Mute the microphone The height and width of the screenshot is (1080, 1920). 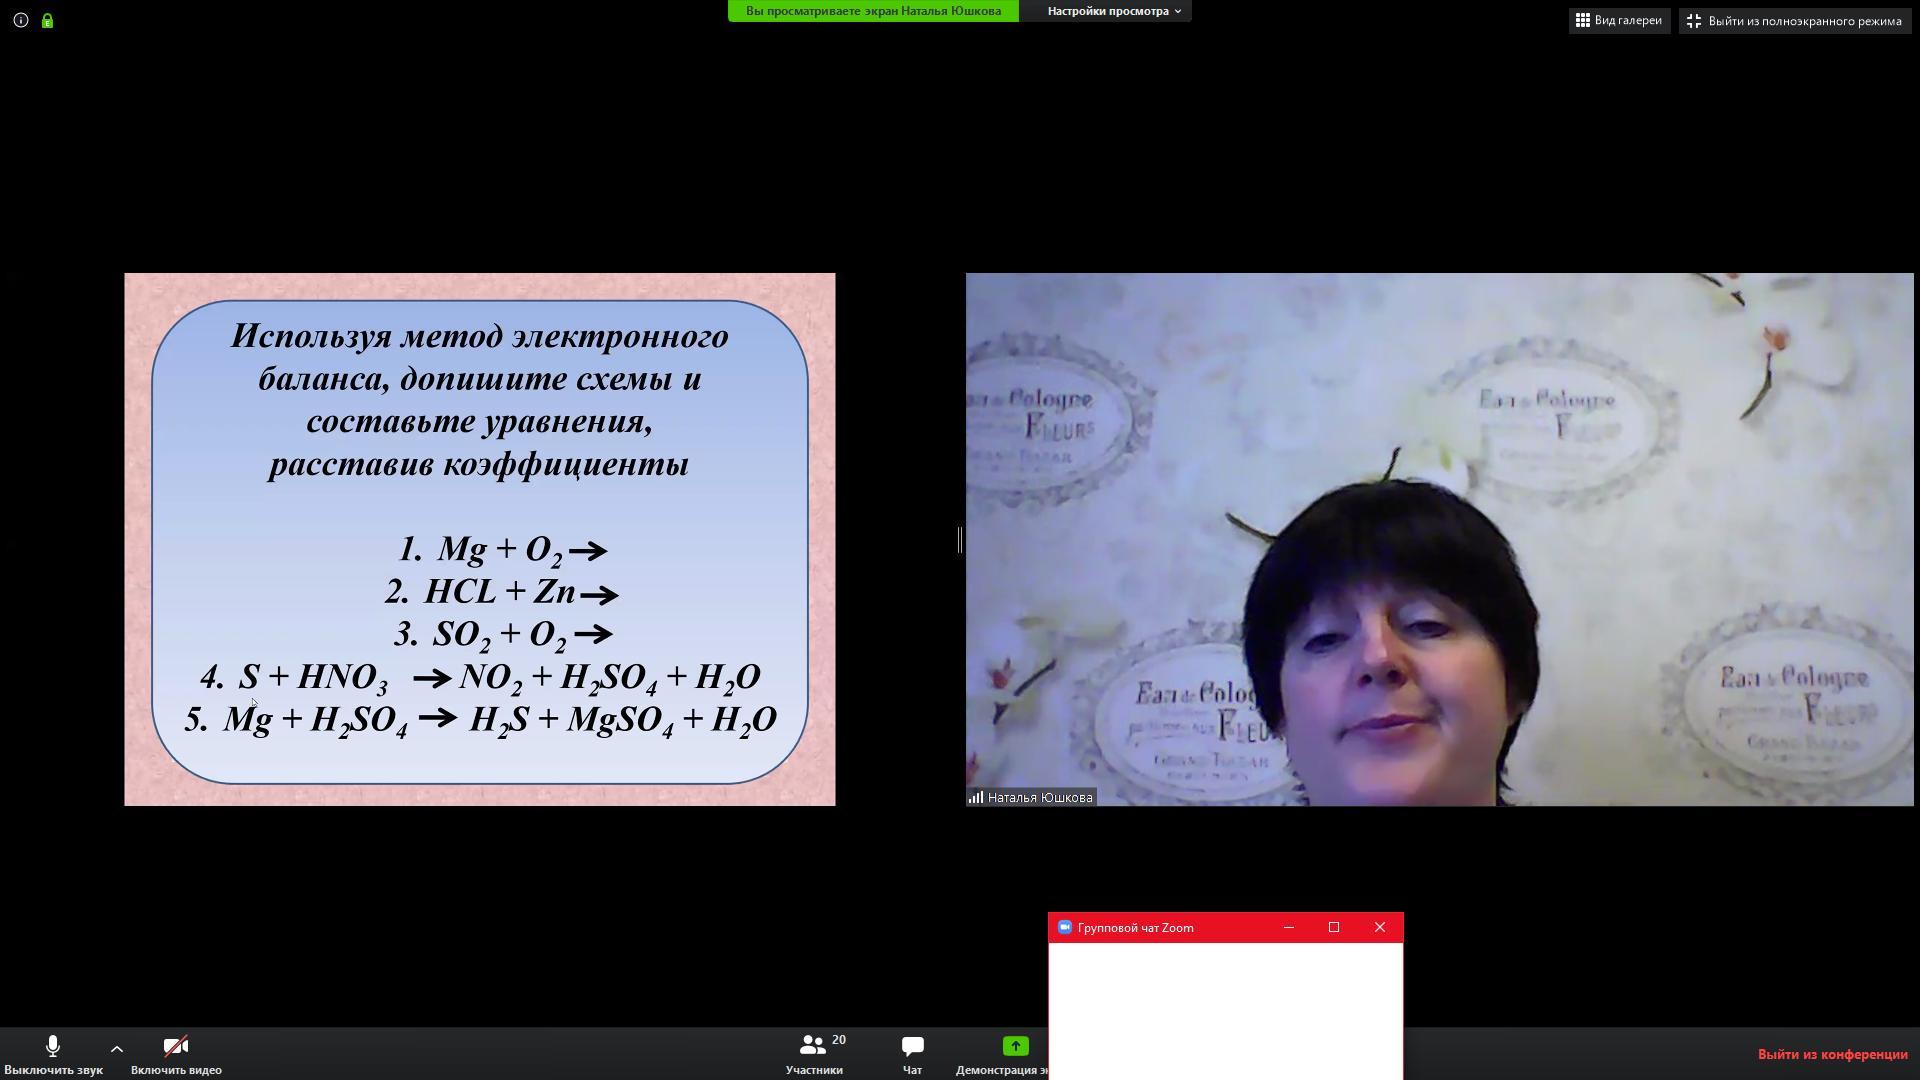click(53, 1053)
